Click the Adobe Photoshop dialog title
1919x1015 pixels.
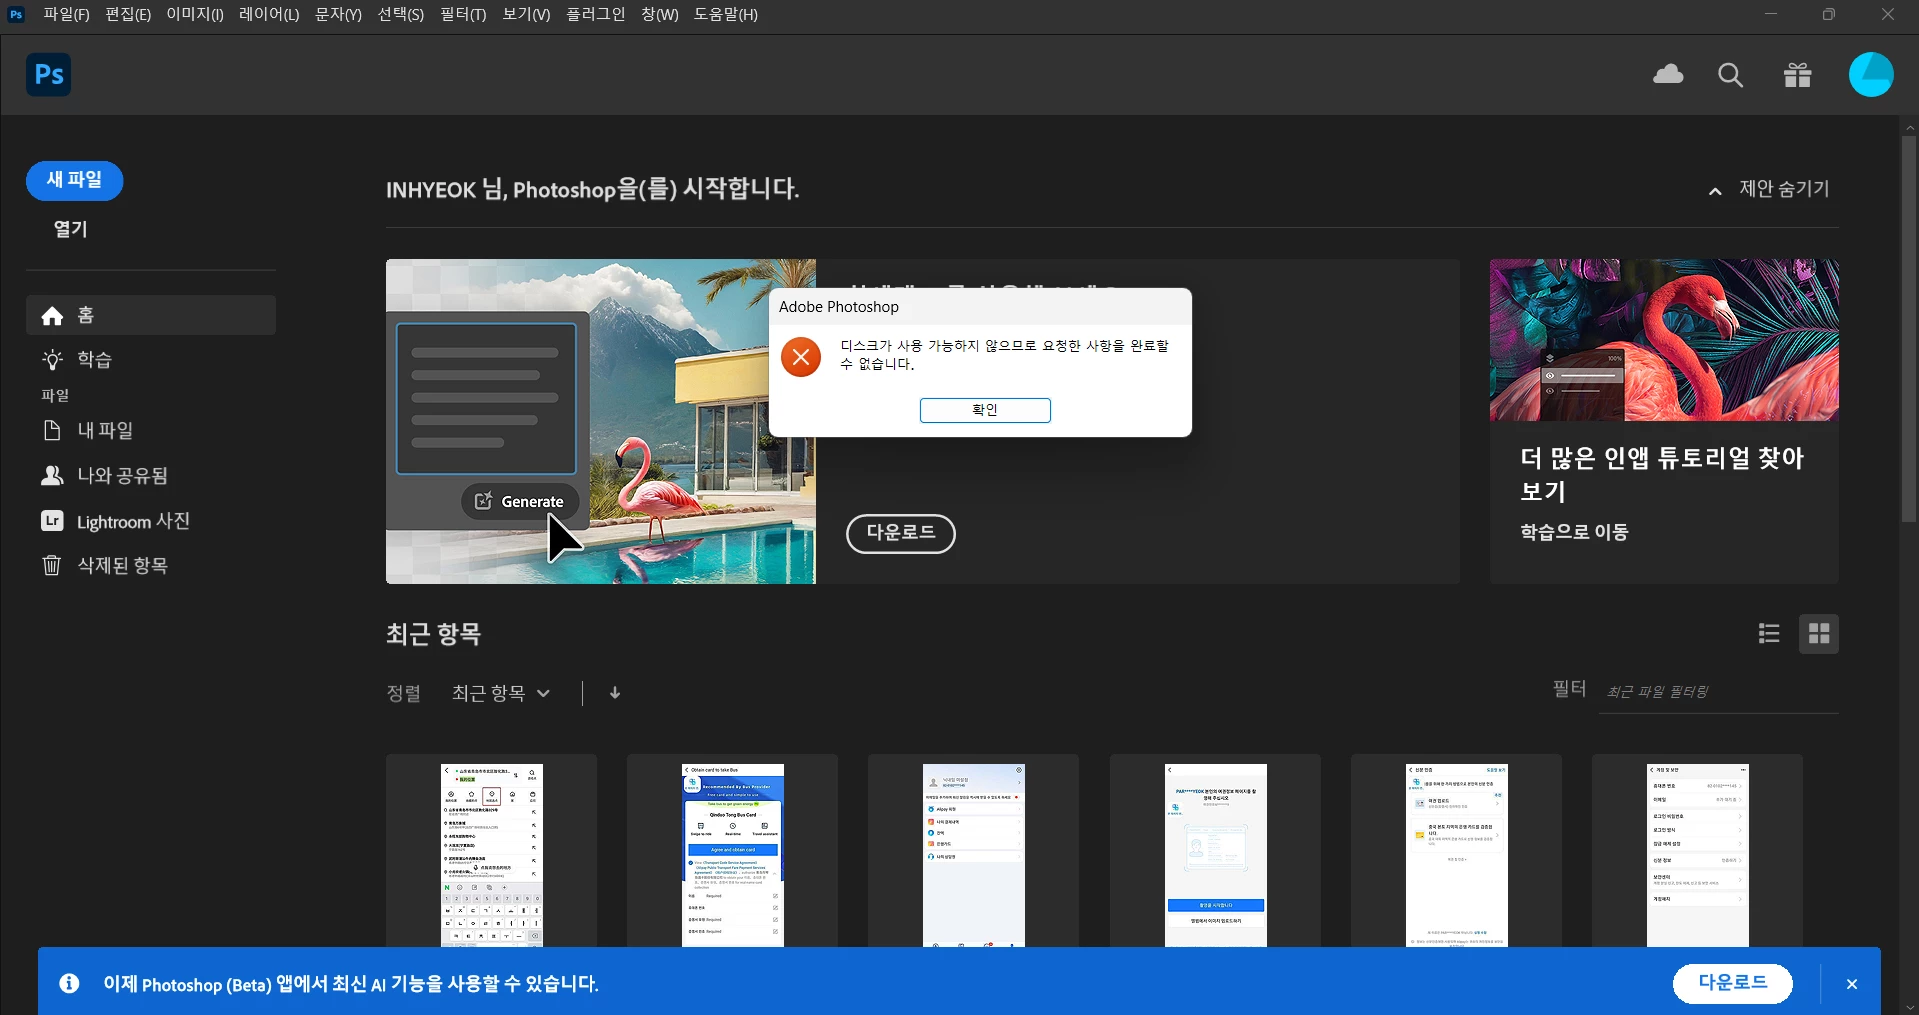click(839, 307)
